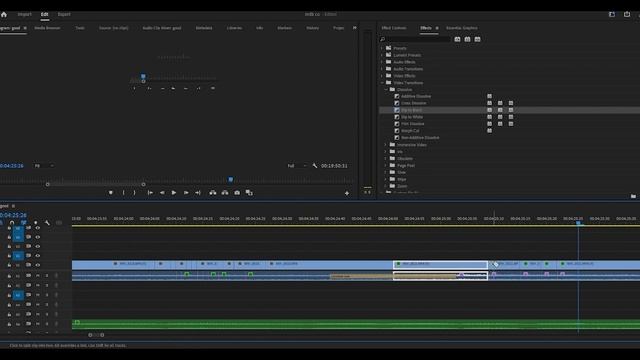Go to In point
The height and width of the screenshot is (360, 640).
pyautogui.click(x=150, y=193)
